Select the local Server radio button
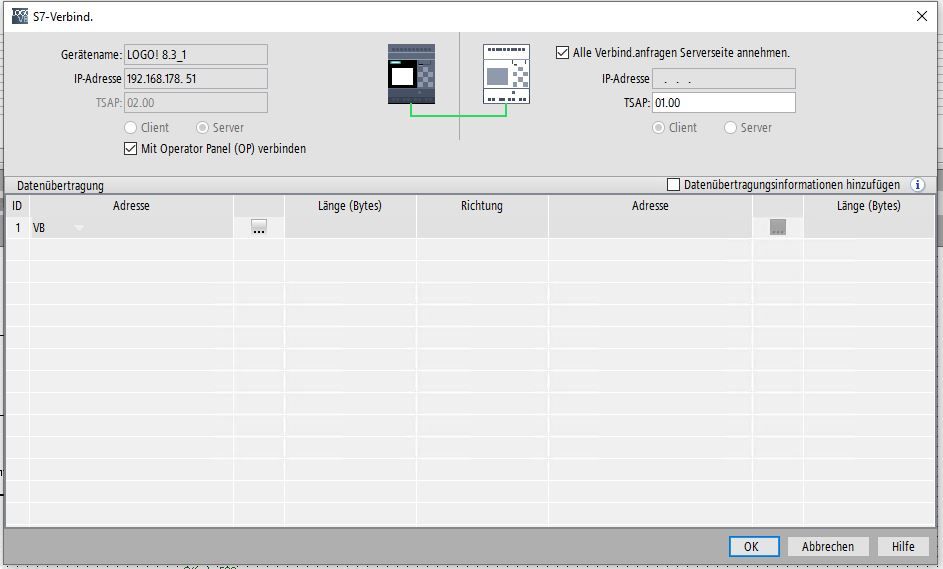This screenshot has height=569, width=943. click(202, 128)
